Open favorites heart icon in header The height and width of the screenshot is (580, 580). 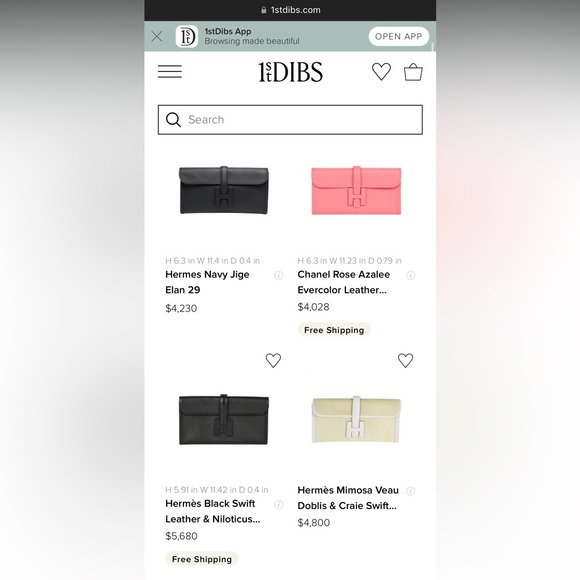(381, 71)
